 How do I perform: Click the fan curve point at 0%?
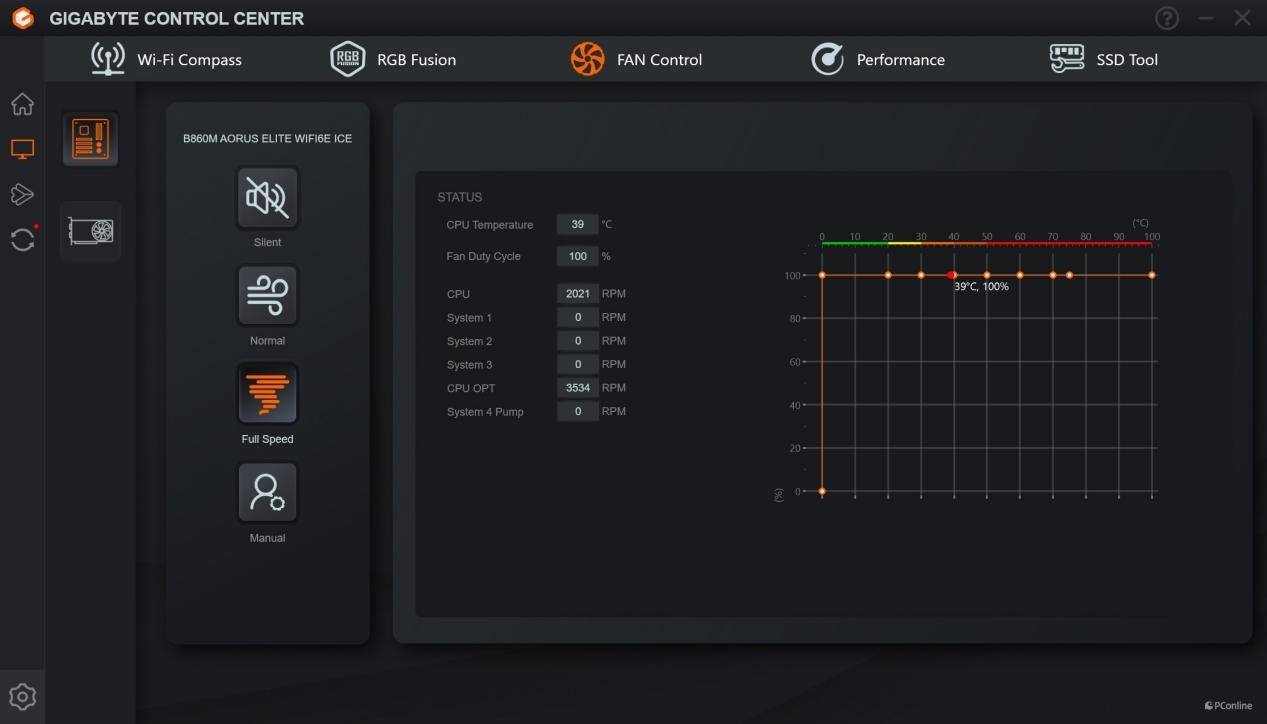pos(822,491)
